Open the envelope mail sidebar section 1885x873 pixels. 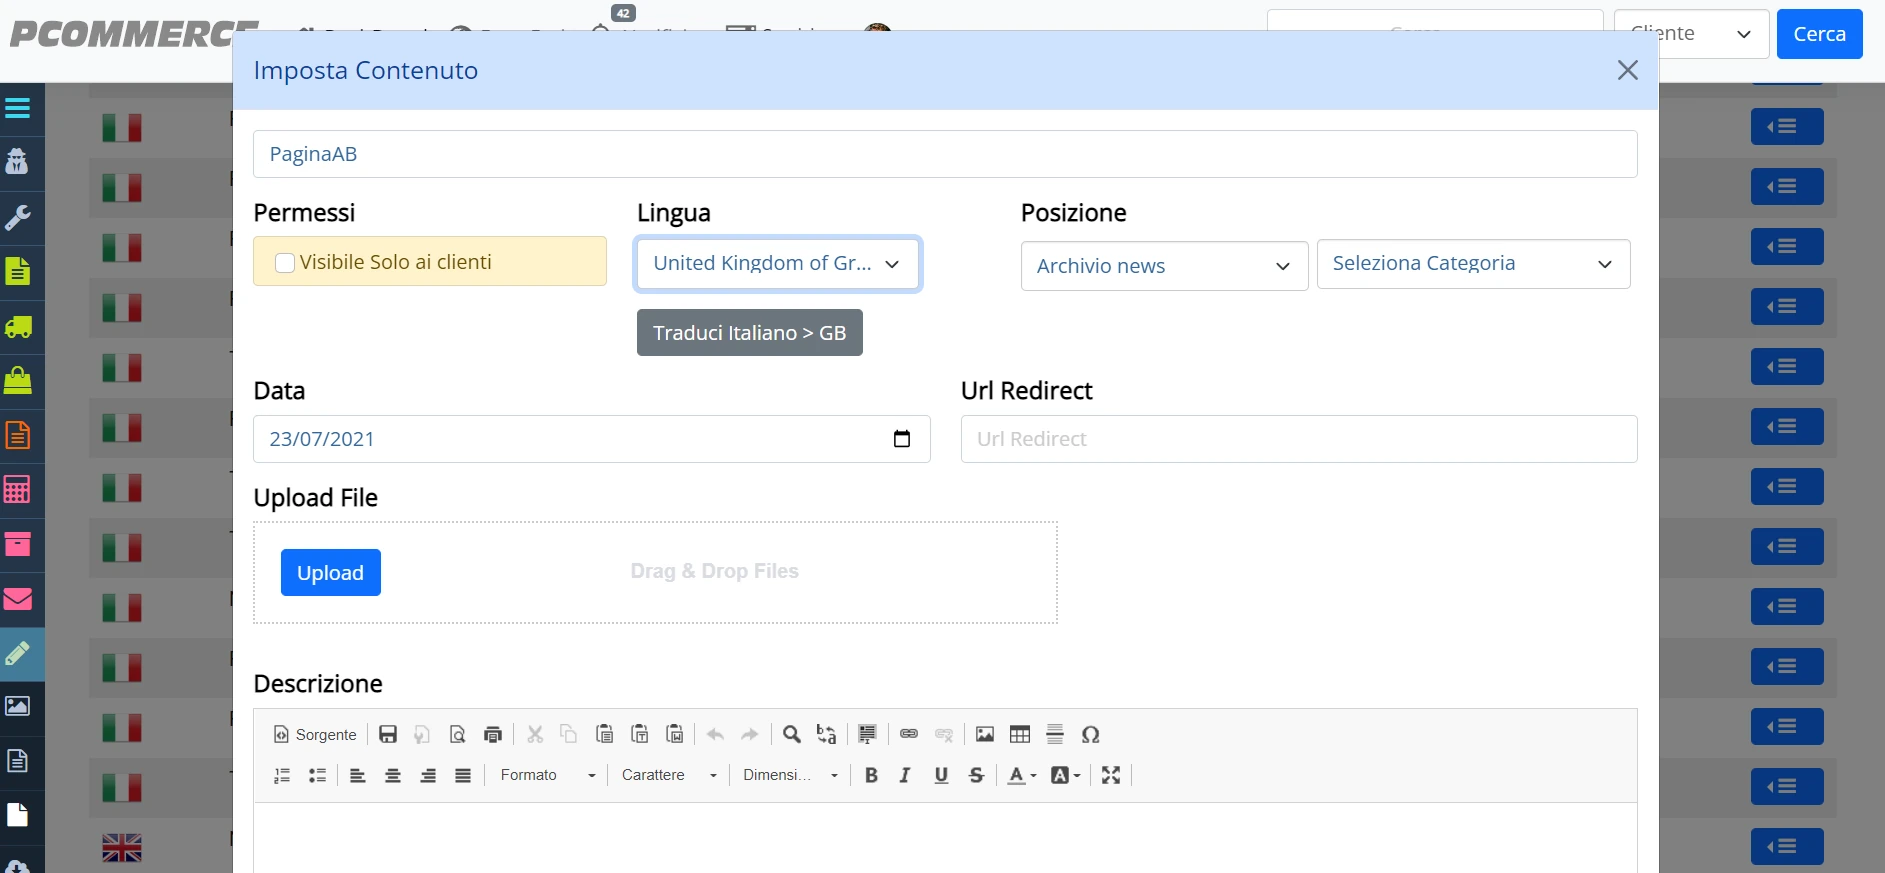[18, 599]
